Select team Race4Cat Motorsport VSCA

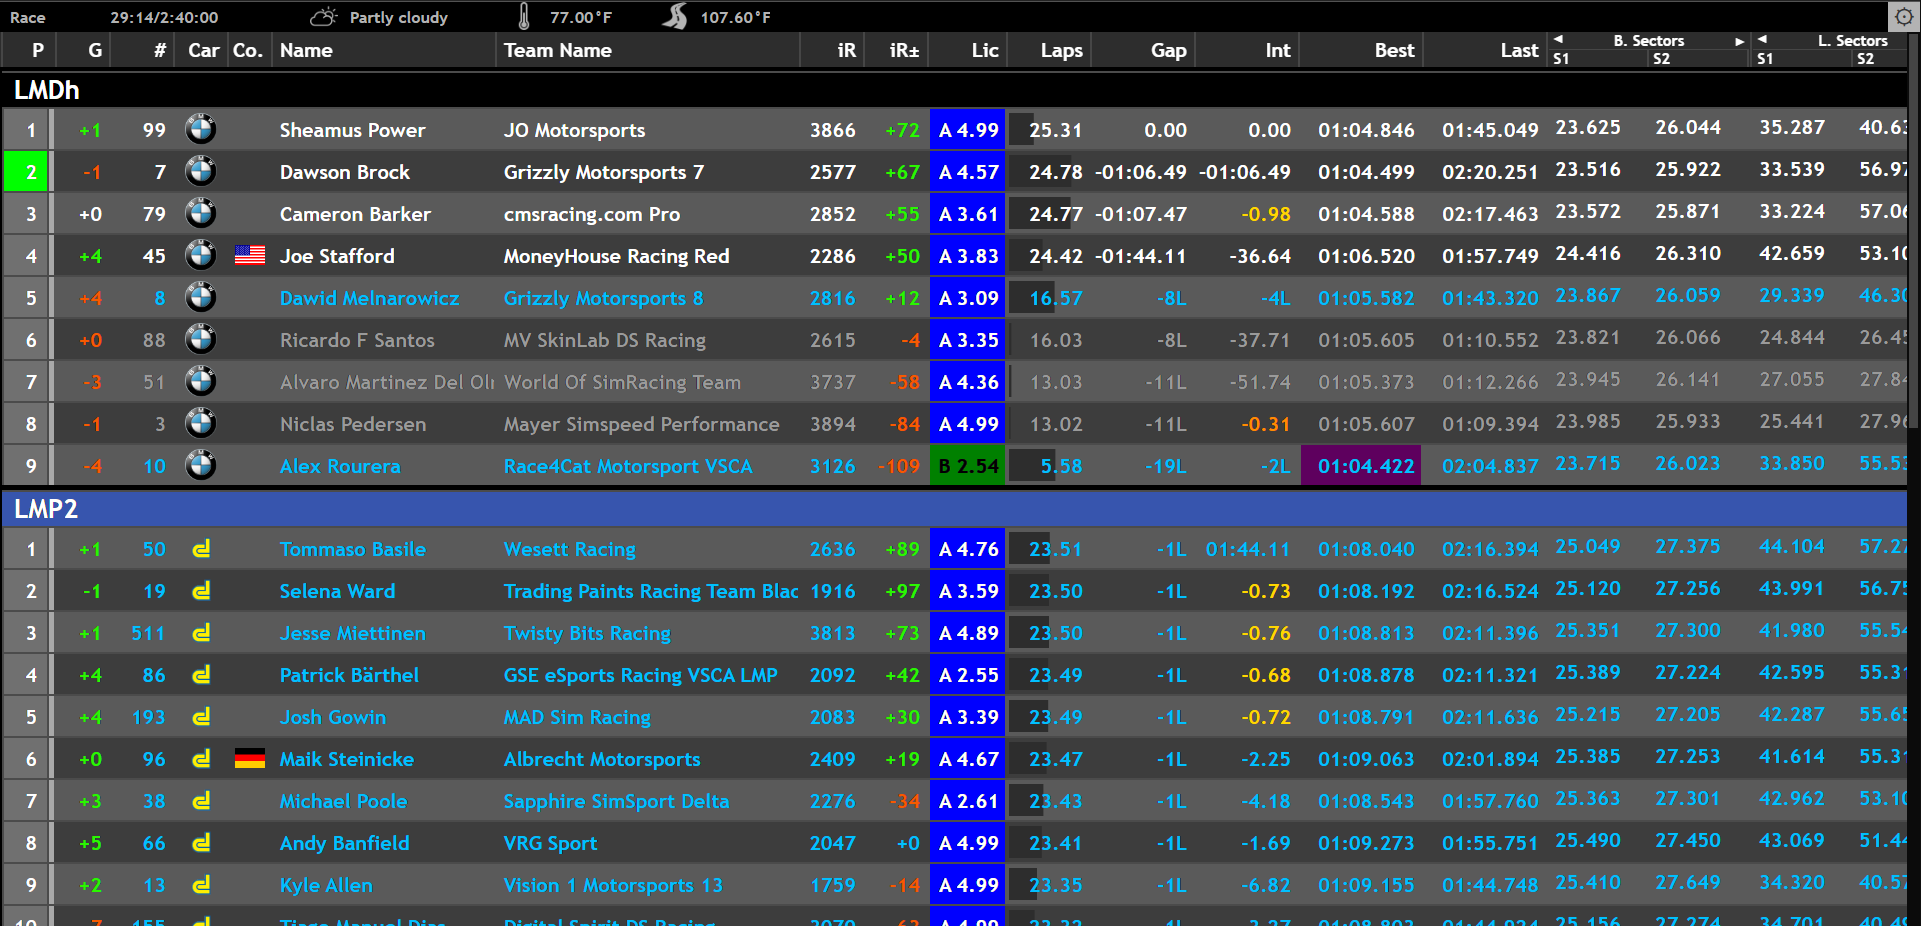pos(627,466)
